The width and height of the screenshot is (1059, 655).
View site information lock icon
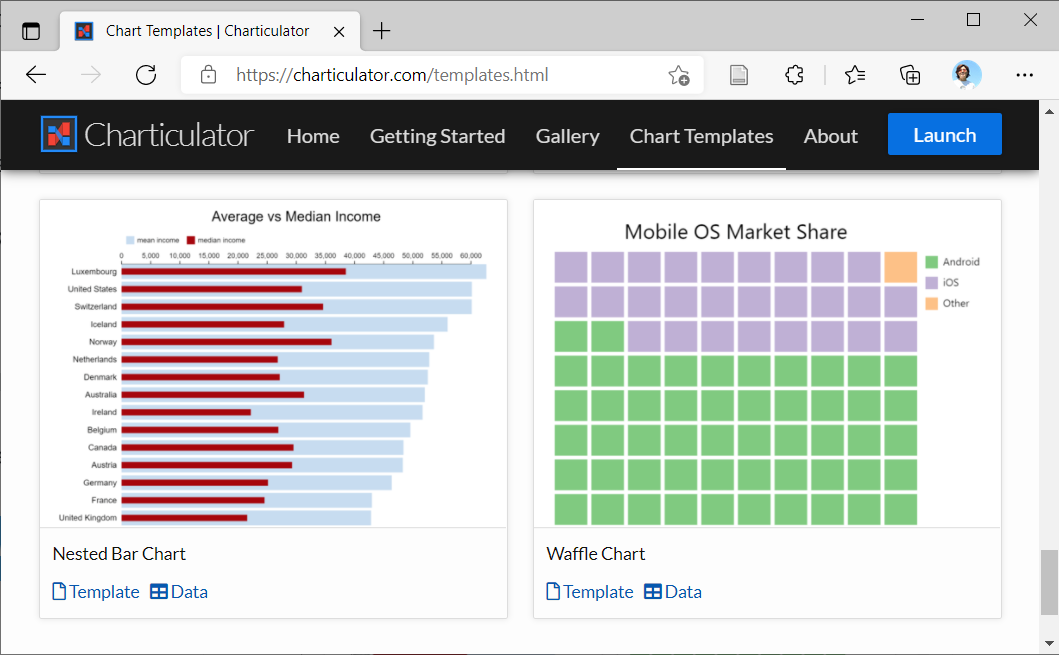pyautogui.click(x=209, y=74)
